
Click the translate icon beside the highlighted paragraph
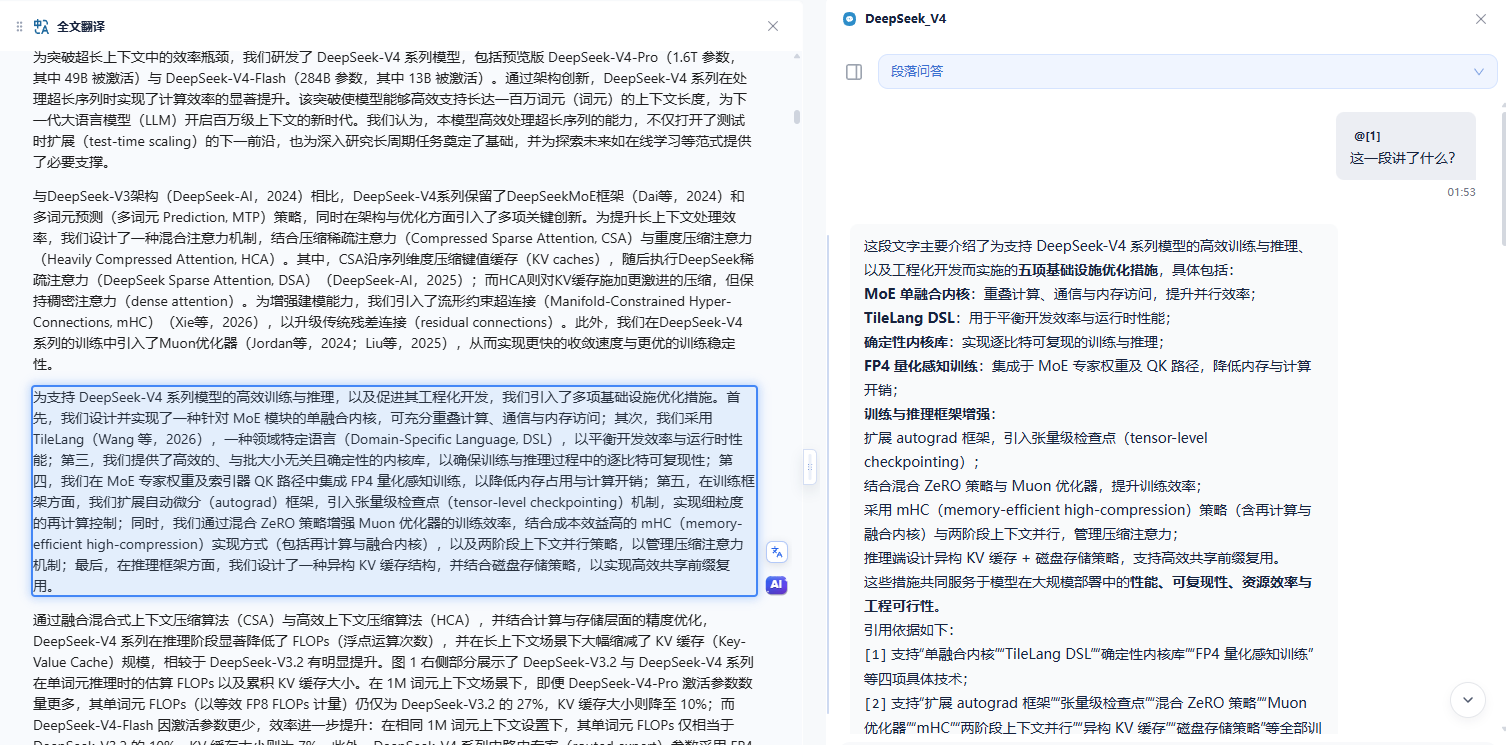tap(777, 551)
